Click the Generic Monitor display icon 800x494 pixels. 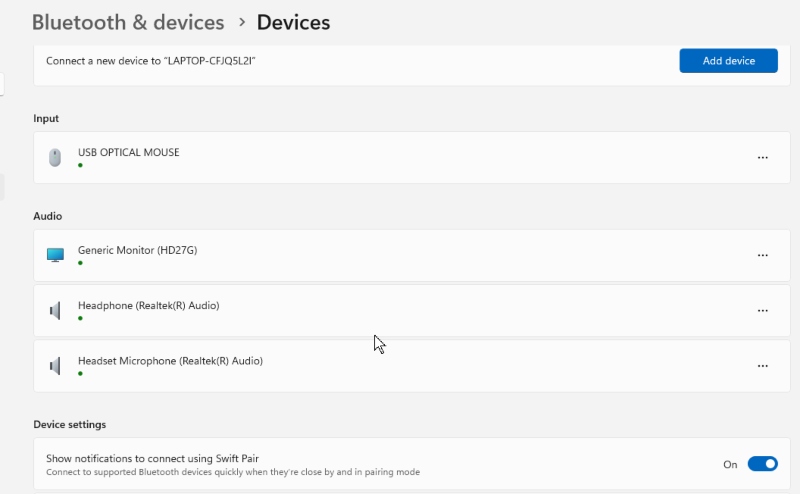(55, 255)
